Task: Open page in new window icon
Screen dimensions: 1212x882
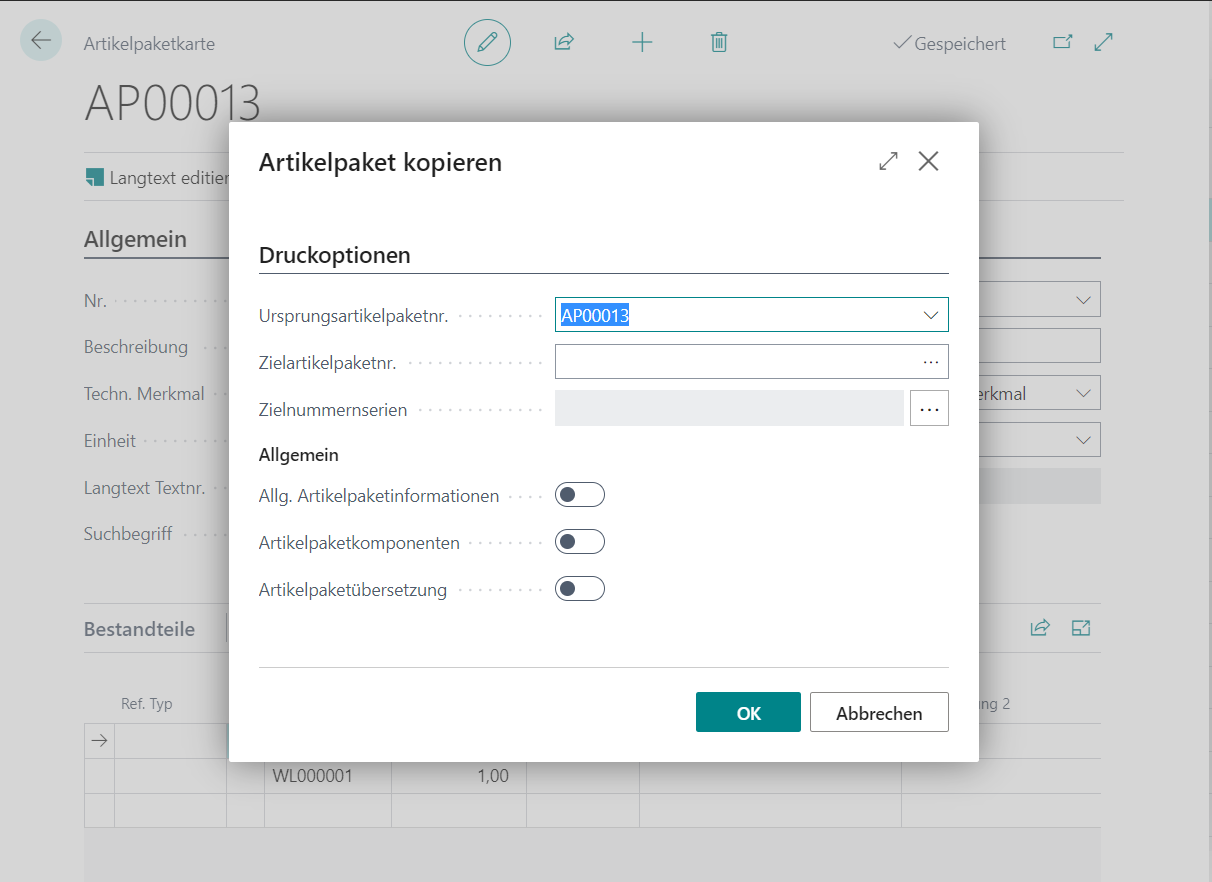Action: coord(1062,42)
